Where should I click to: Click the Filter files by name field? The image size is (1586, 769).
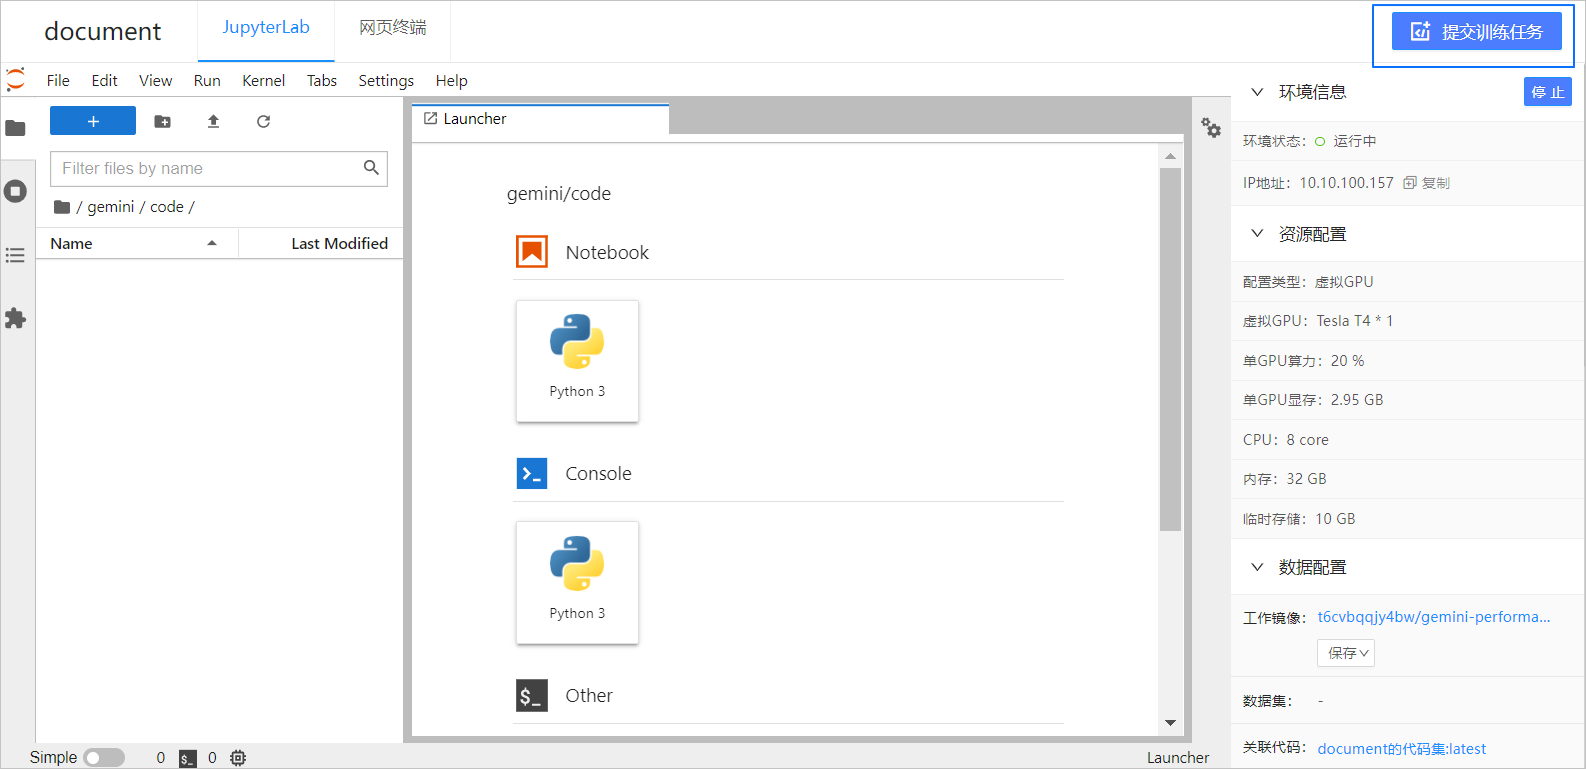point(219,169)
